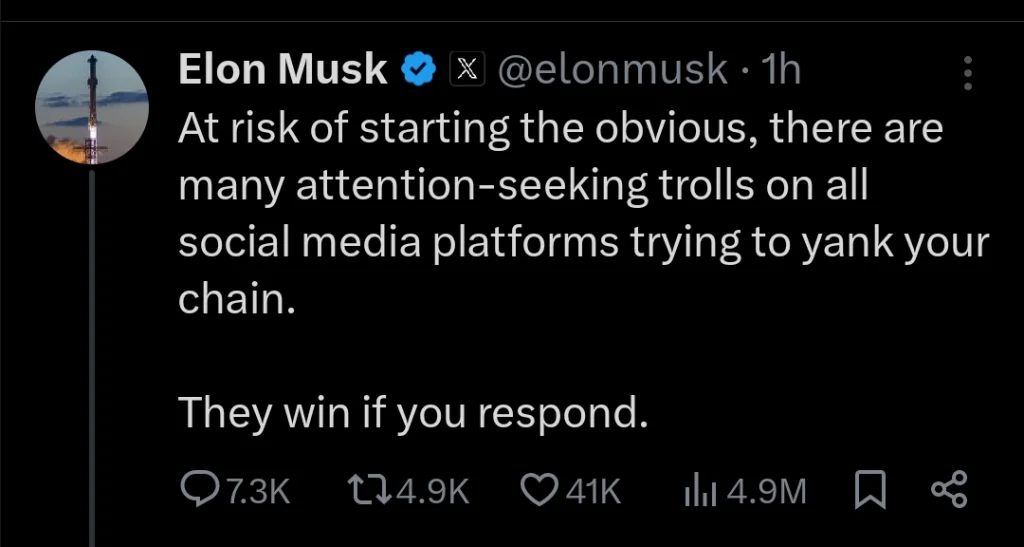Click the reply speech bubble icon
The width and height of the screenshot is (1024, 547).
199,492
